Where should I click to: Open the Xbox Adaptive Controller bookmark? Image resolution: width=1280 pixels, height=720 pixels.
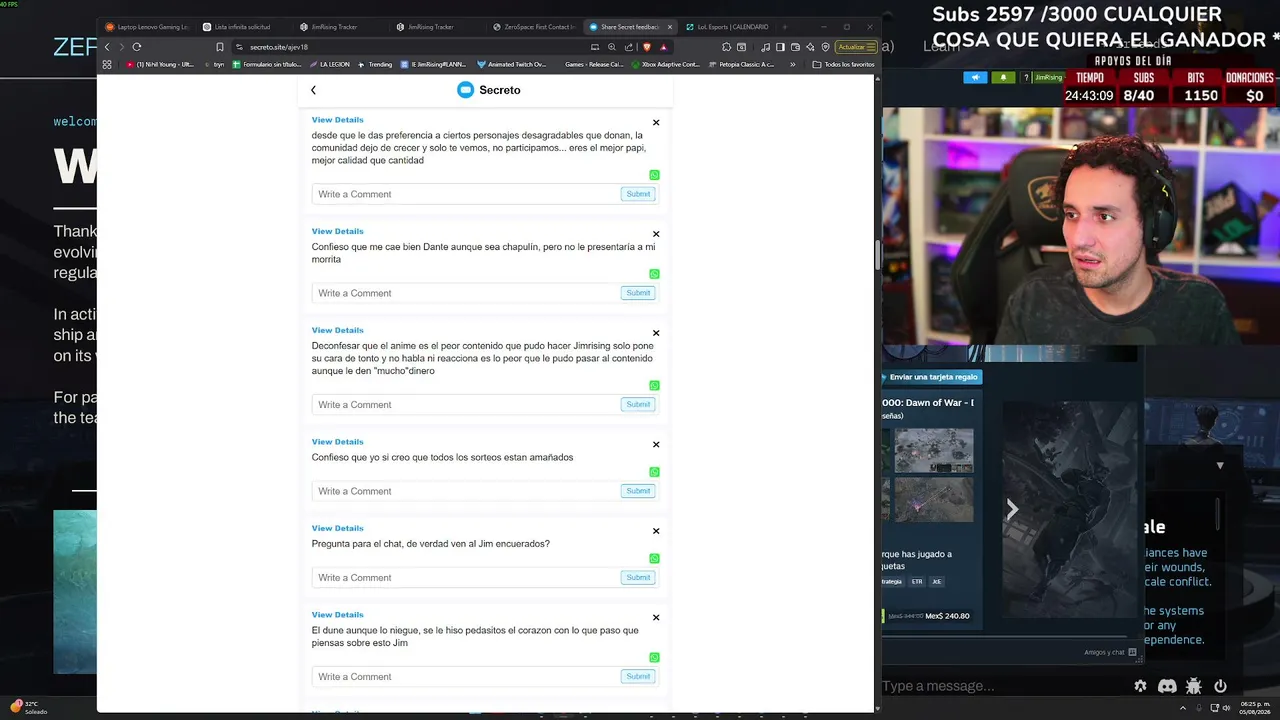pos(664,64)
